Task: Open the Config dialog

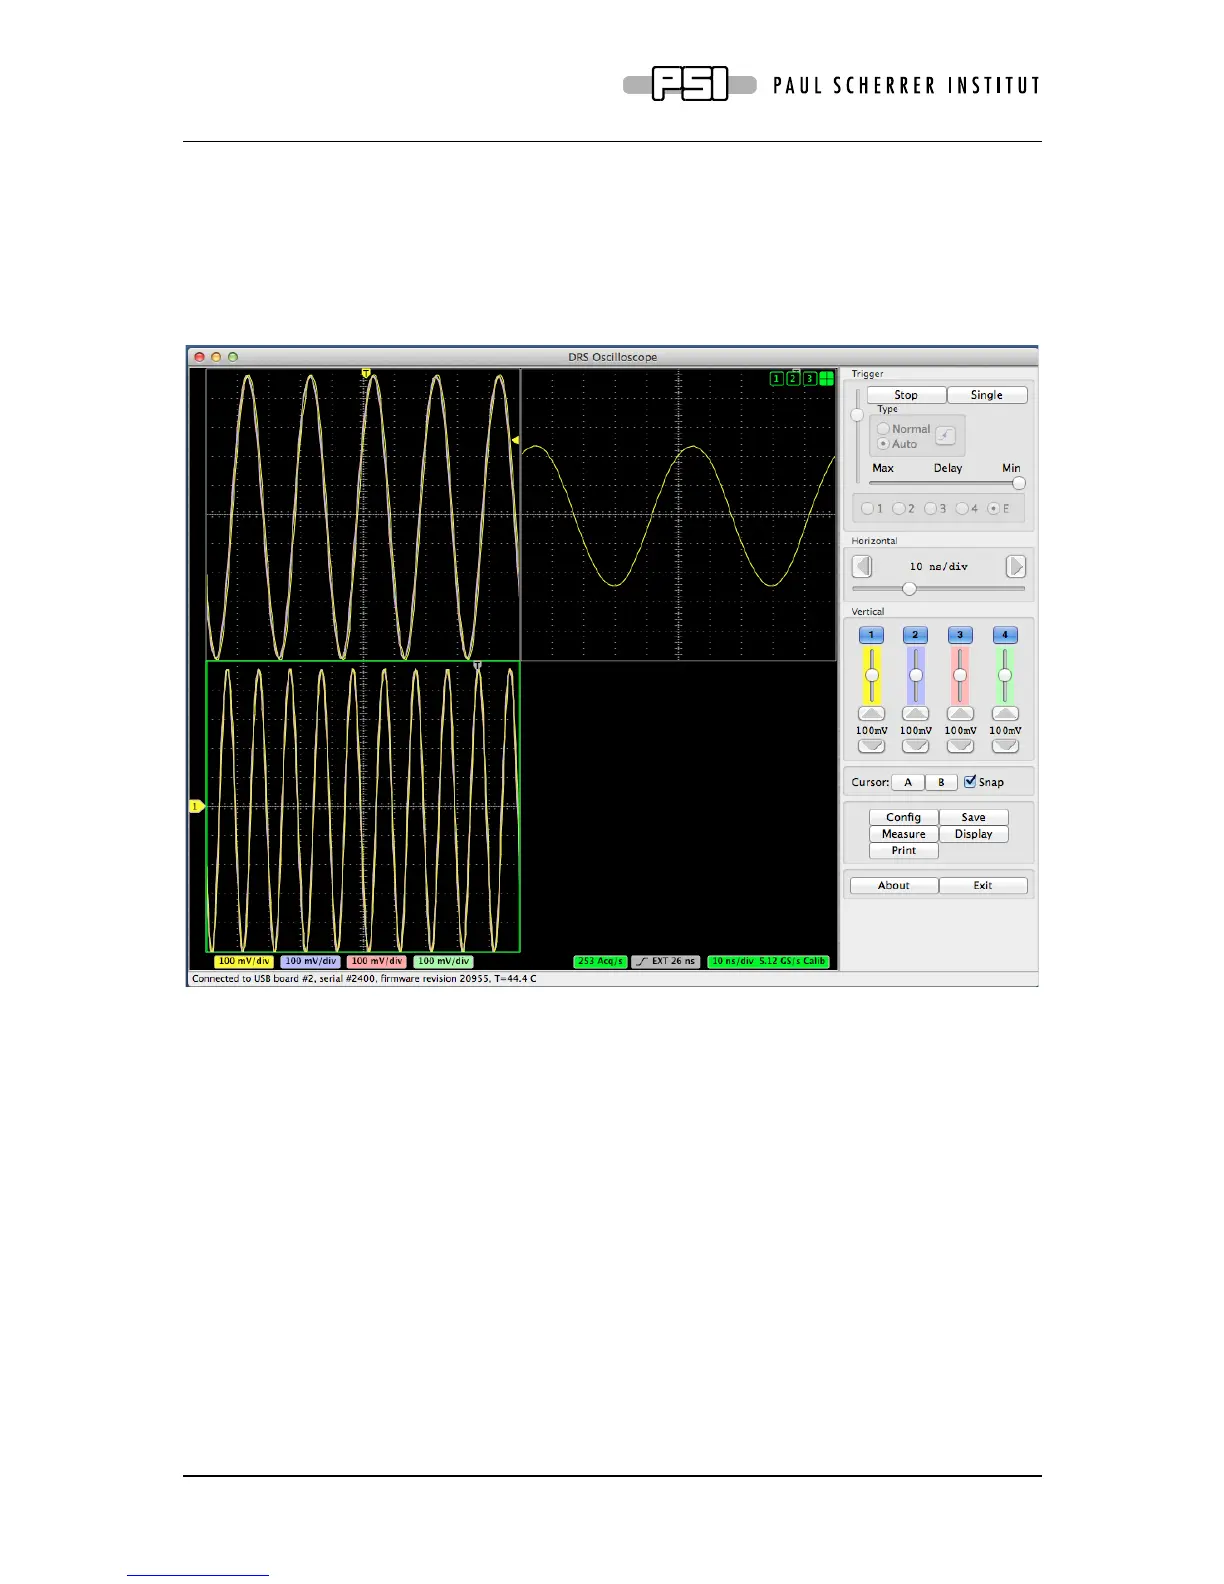Action: (x=903, y=817)
